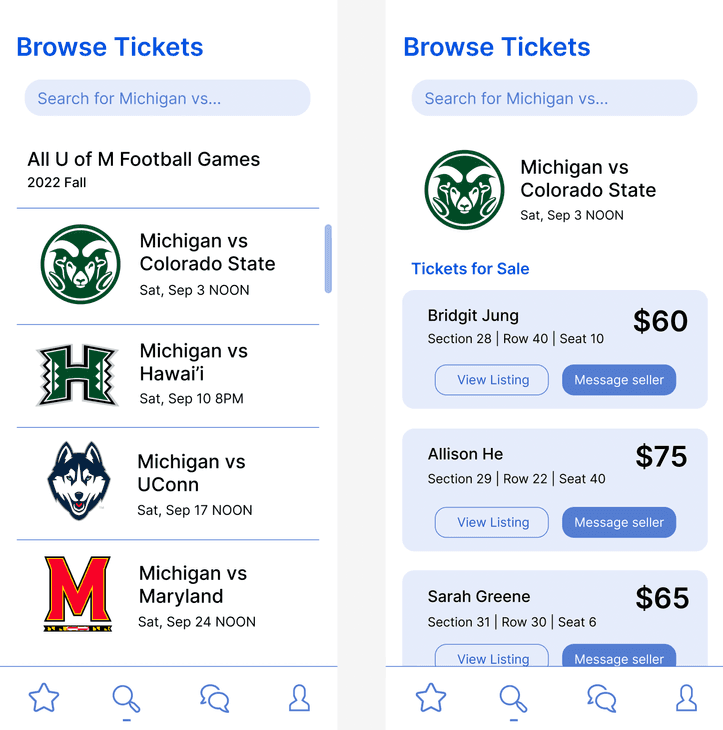Message seller Allison He
This screenshot has height=730, width=723.
coord(619,522)
